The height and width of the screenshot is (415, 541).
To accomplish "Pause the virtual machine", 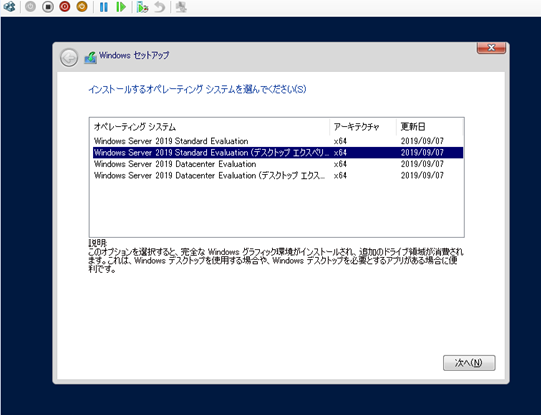I will [x=104, y=7].
